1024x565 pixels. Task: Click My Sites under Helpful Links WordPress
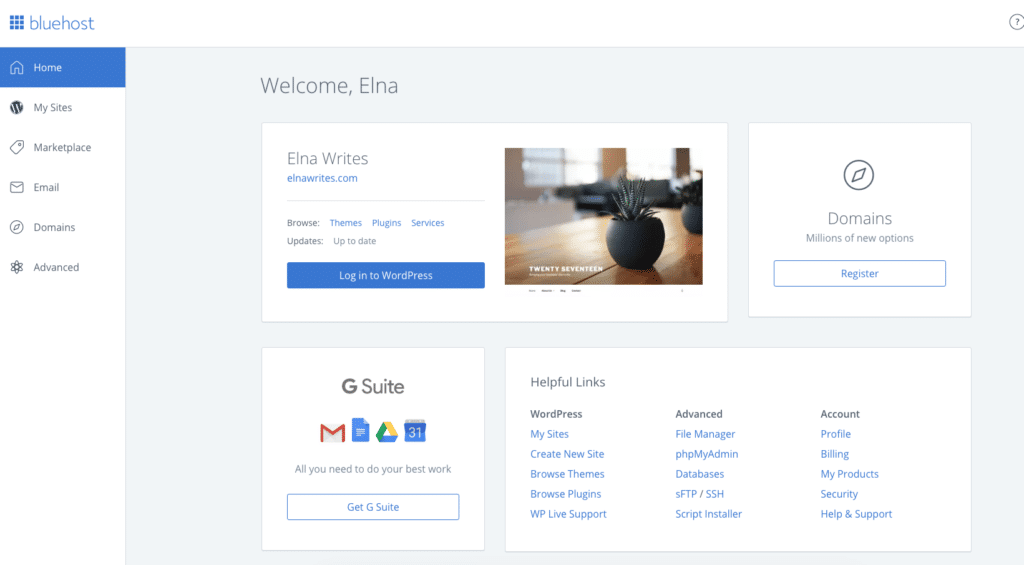click(549, 434)
